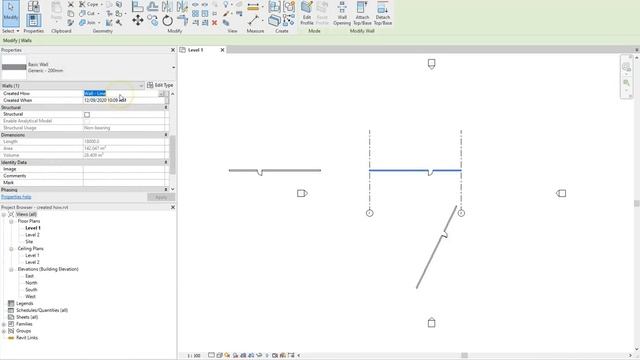Collapse the Structural properties group
640x360 pixels.
tap(166, 107)
